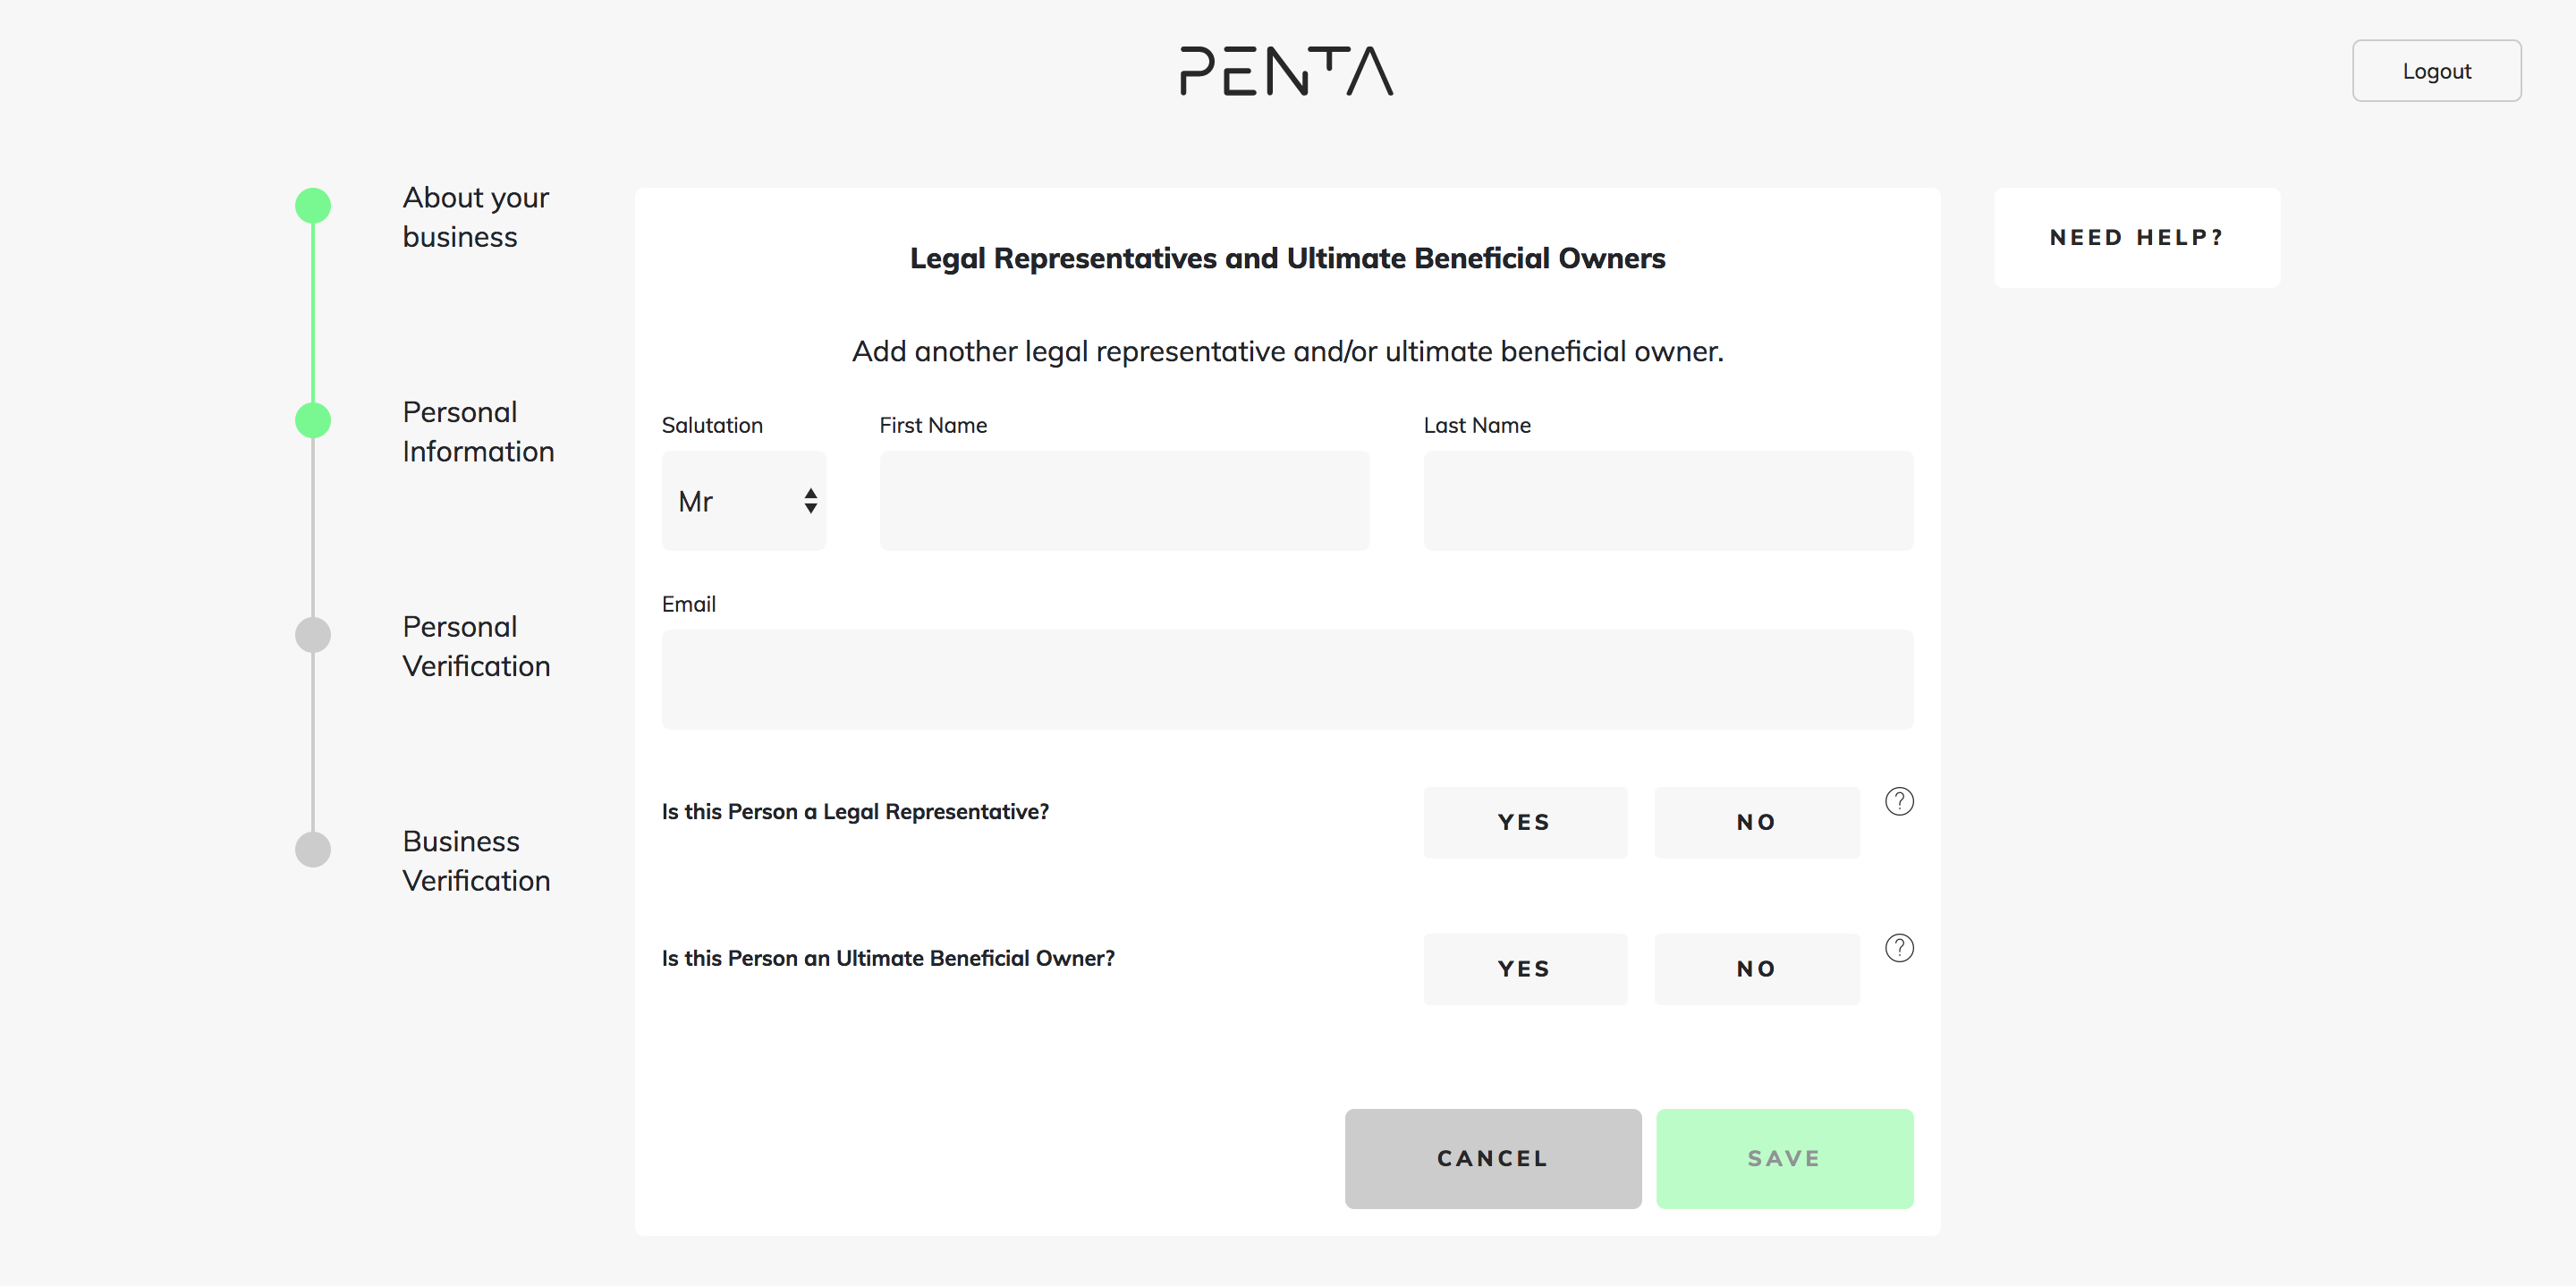Screen dimensions: 2576x1286
Task: Select NO for Ultimate Beneficial Owner
Action: pyautogui.click(x=1756, y=969)
